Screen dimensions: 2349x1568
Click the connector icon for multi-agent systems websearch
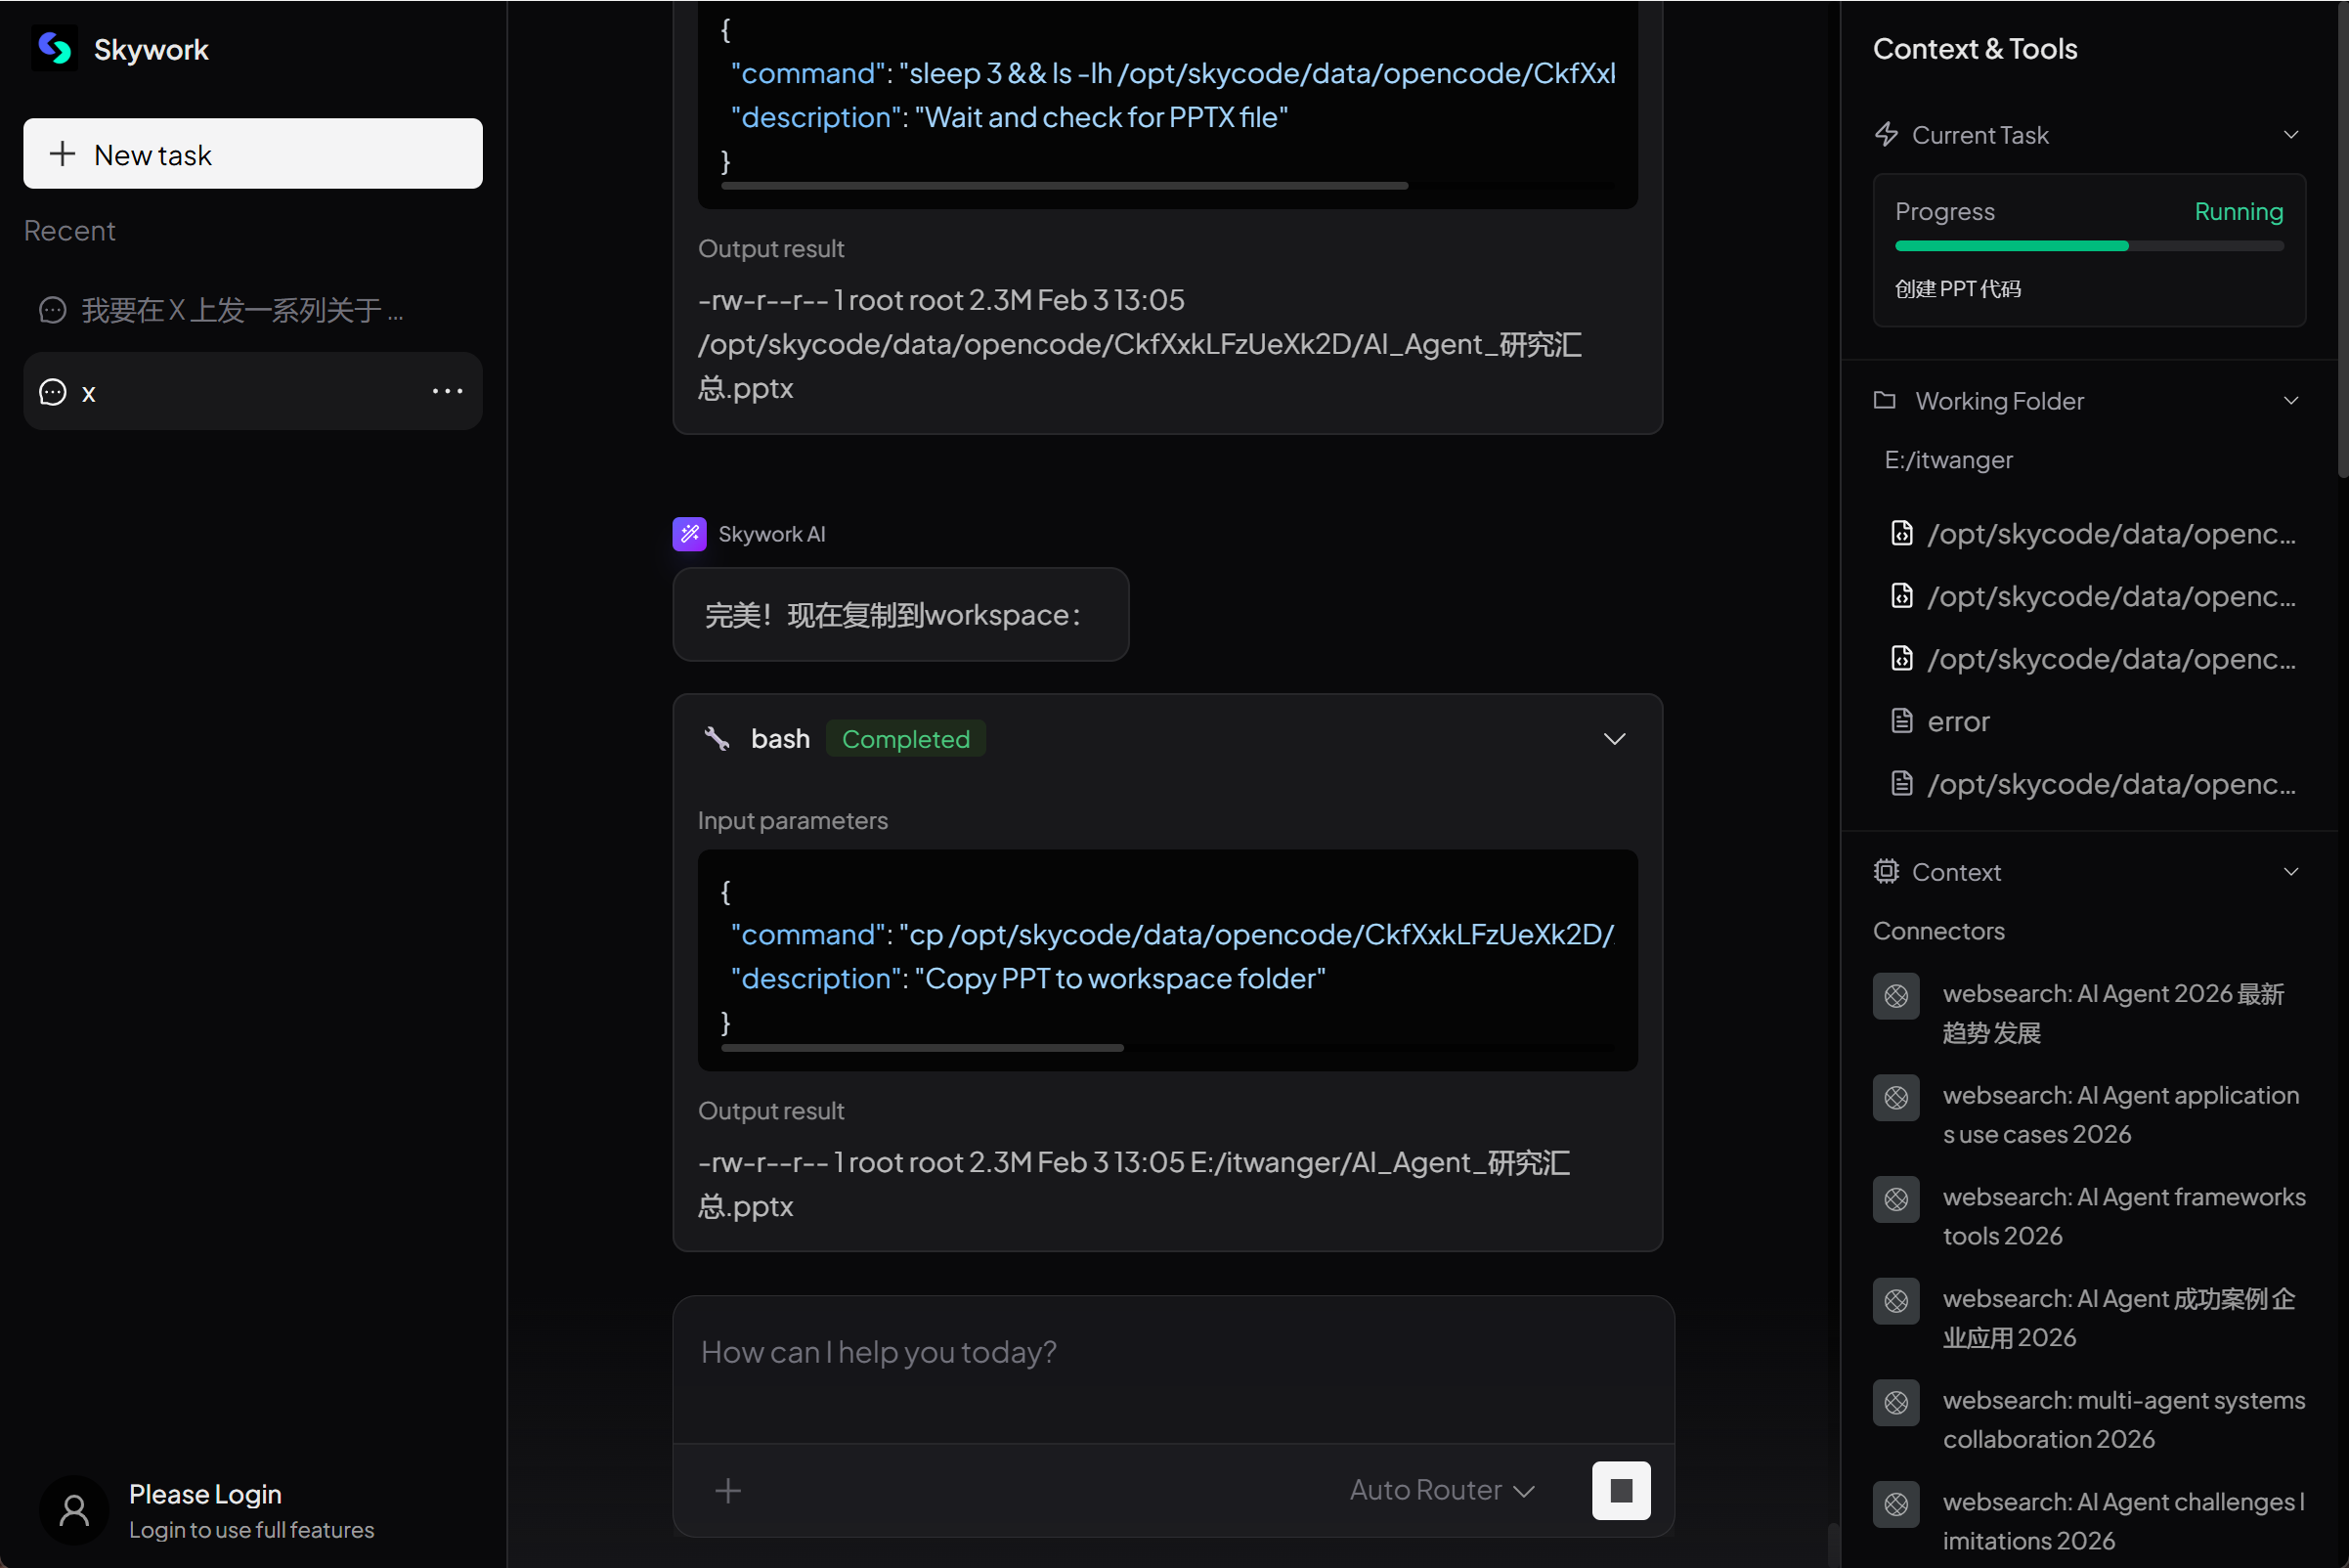click(x=1895, y=1402)
